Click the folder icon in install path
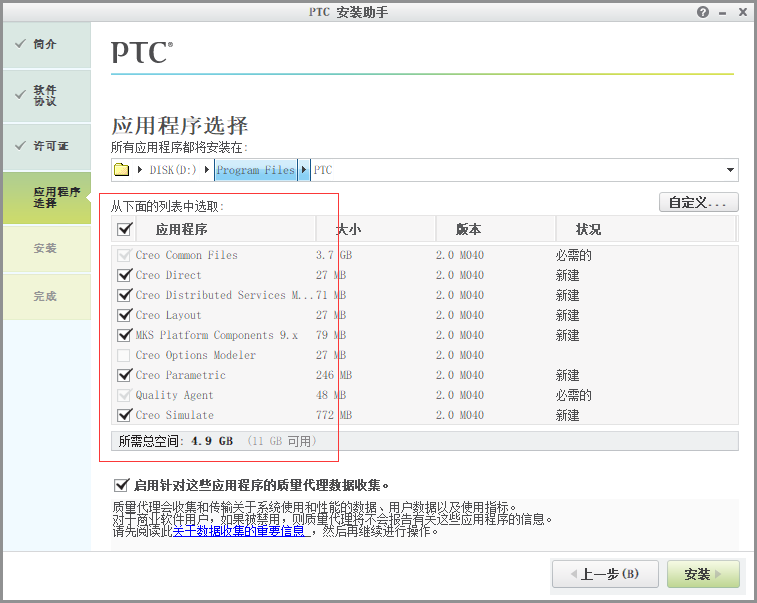Screen dimensions: 757x603 pyautogui.click(x=122, y=170)
